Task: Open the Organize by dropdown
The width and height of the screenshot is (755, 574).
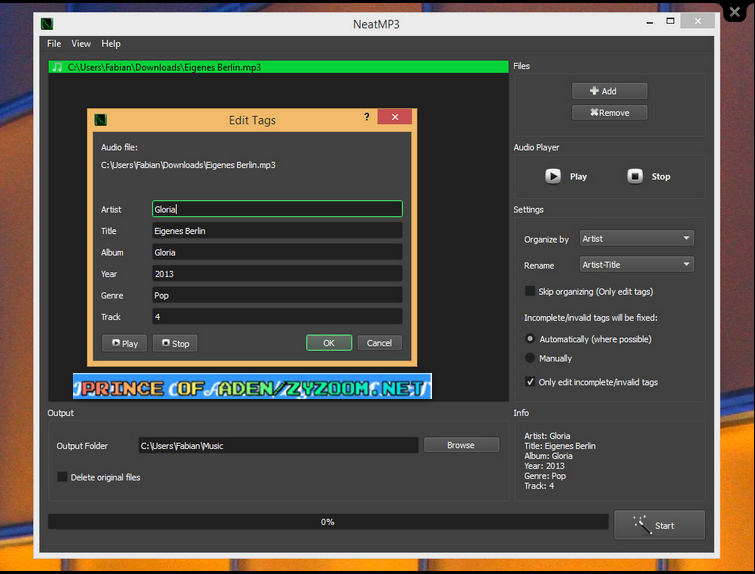Action: (x=637, y=238)
